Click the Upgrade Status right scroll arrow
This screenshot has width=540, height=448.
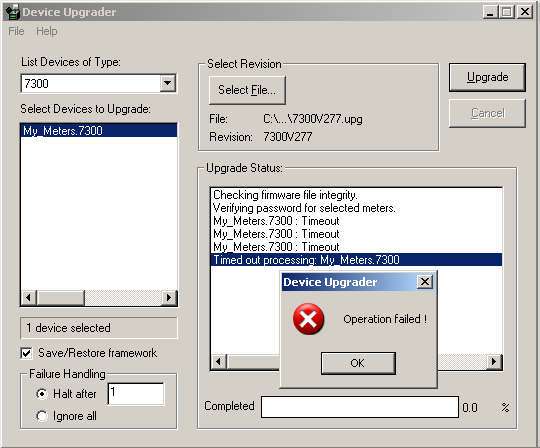[494, 362]
